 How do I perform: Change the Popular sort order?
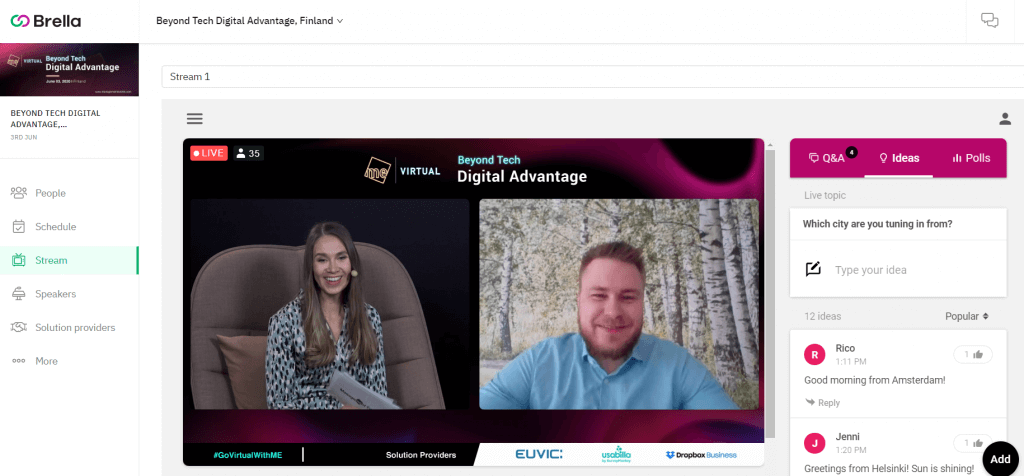click(967, 316)
